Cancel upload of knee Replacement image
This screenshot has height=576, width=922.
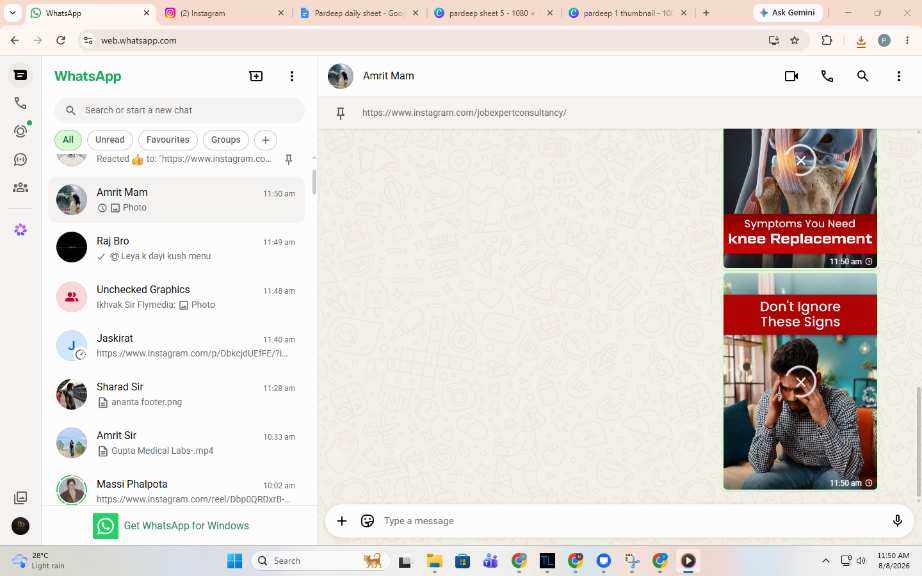(800, 160)
